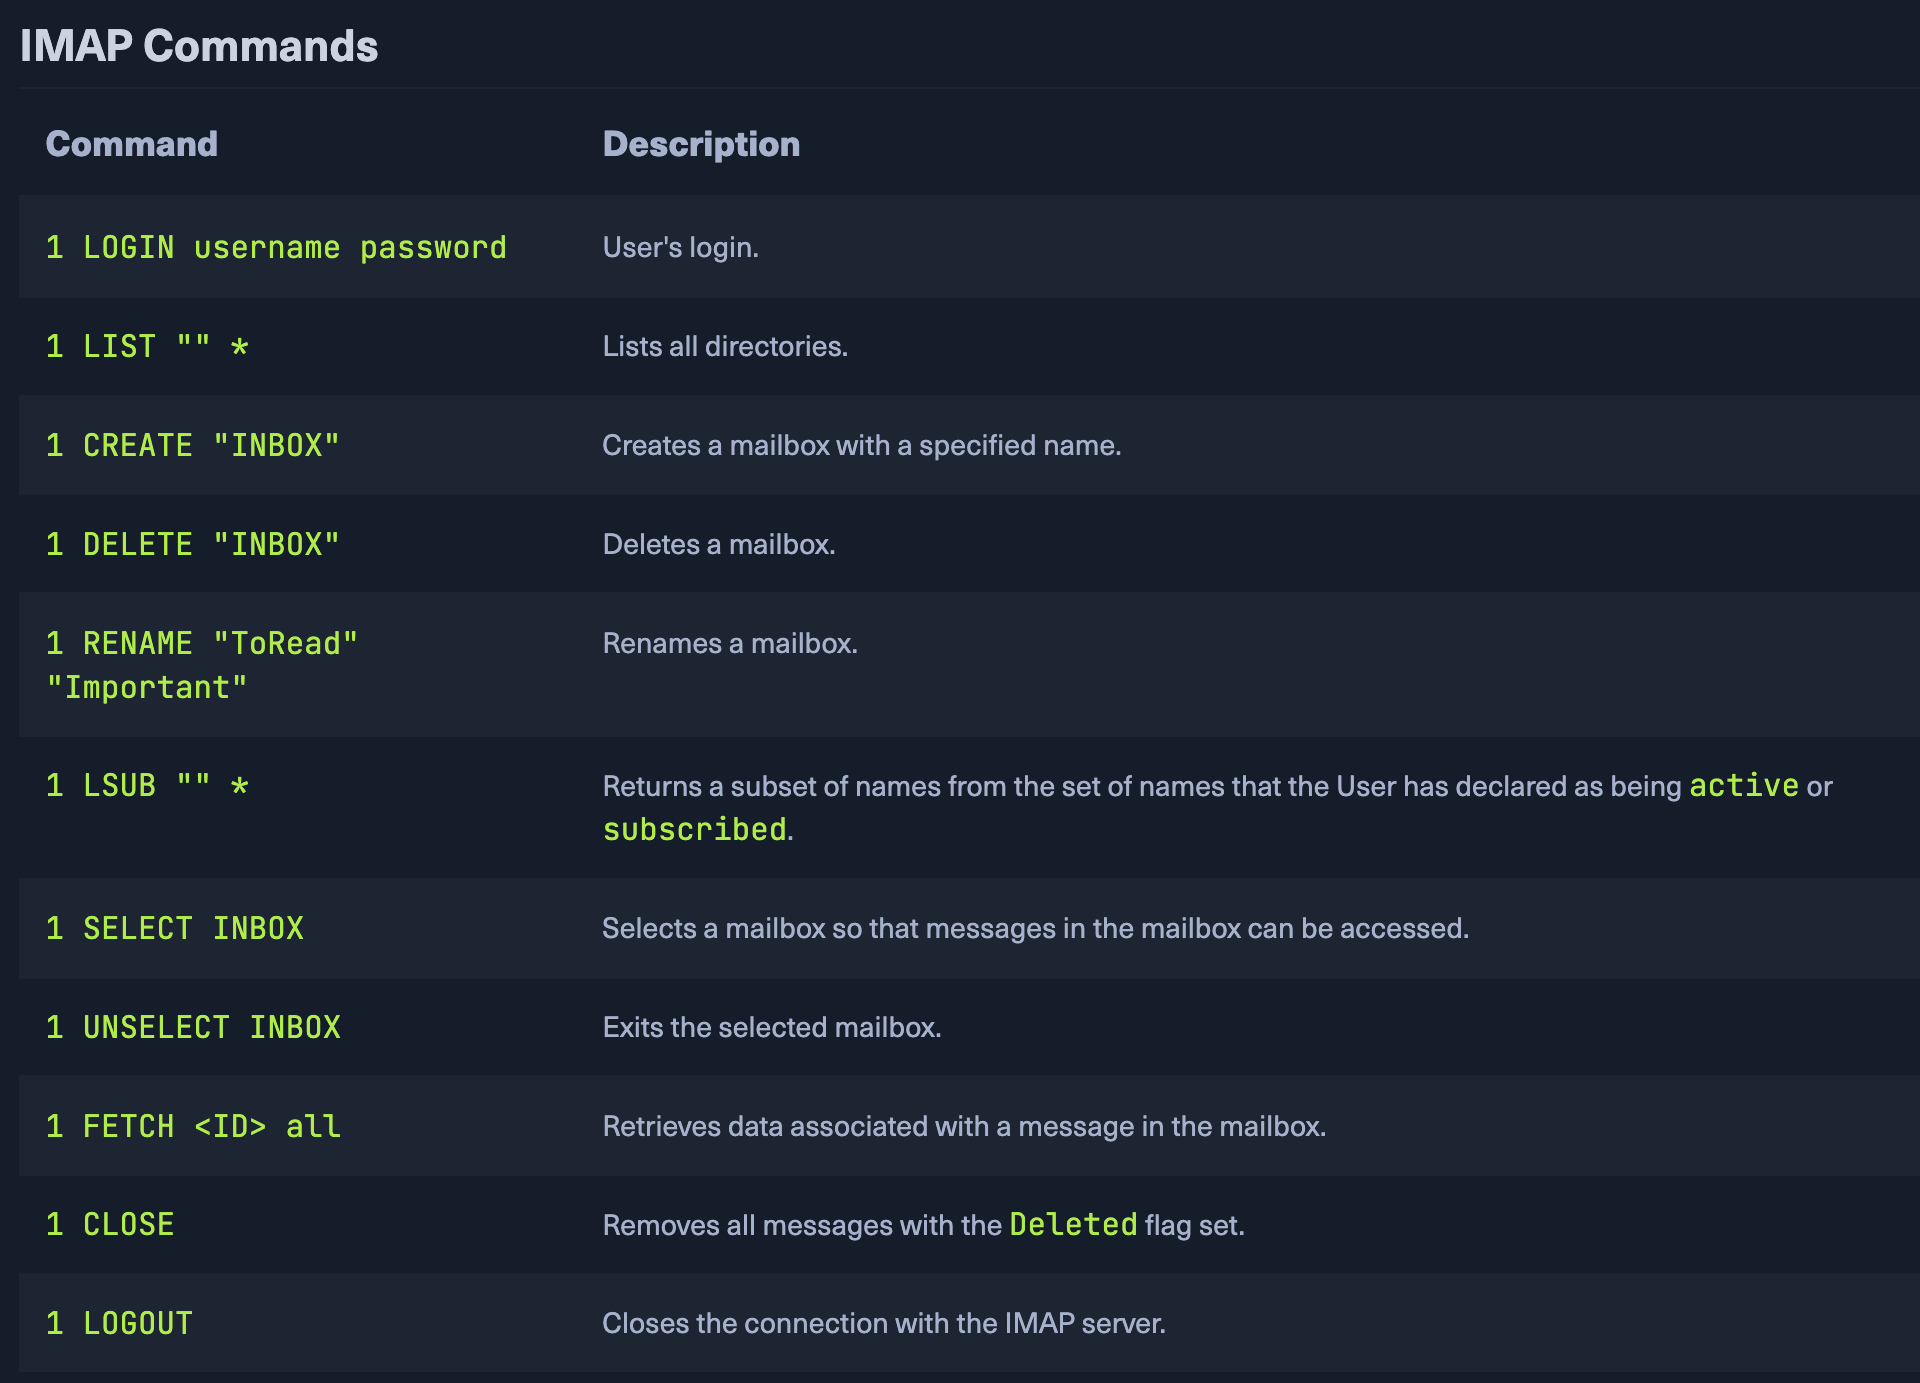Click "Closes the connection with the IMAP server" text

coord(883,1323)
